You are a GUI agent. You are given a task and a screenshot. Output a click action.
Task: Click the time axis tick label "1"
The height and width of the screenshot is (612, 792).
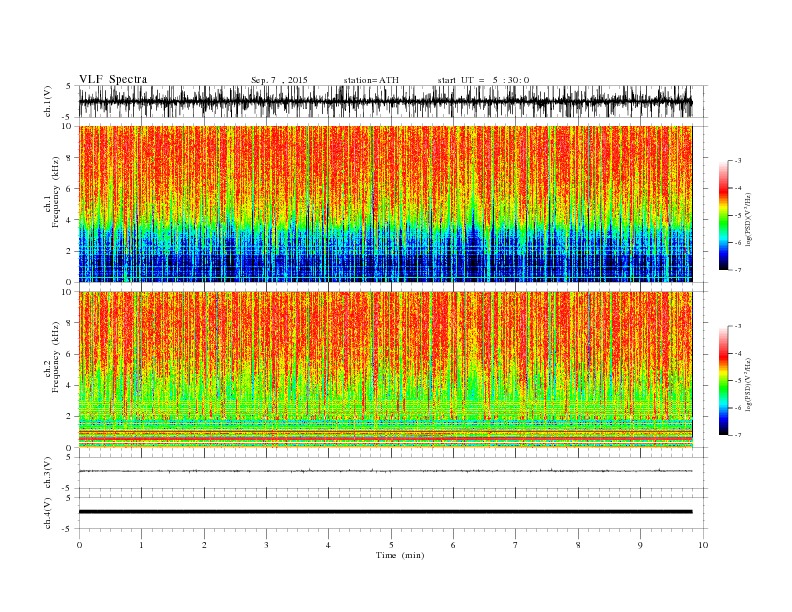142,545
